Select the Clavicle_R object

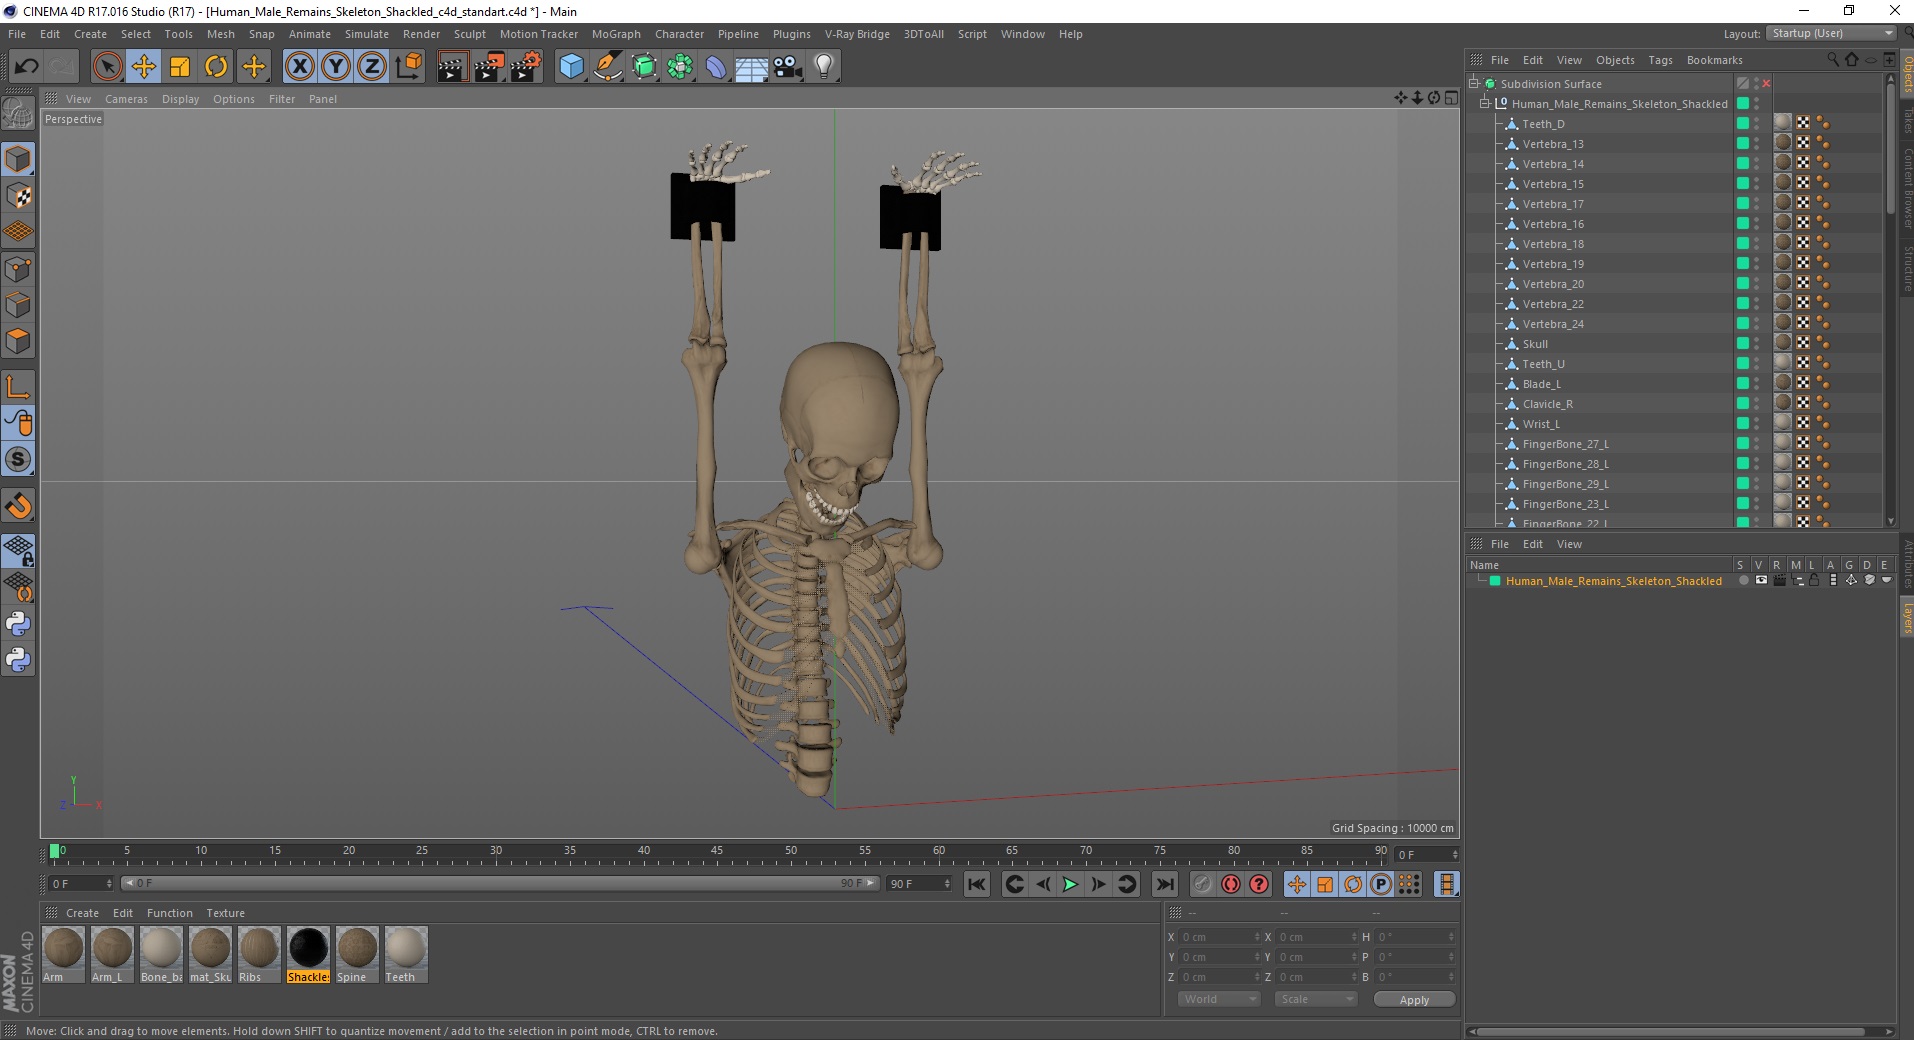(1547, 404)
